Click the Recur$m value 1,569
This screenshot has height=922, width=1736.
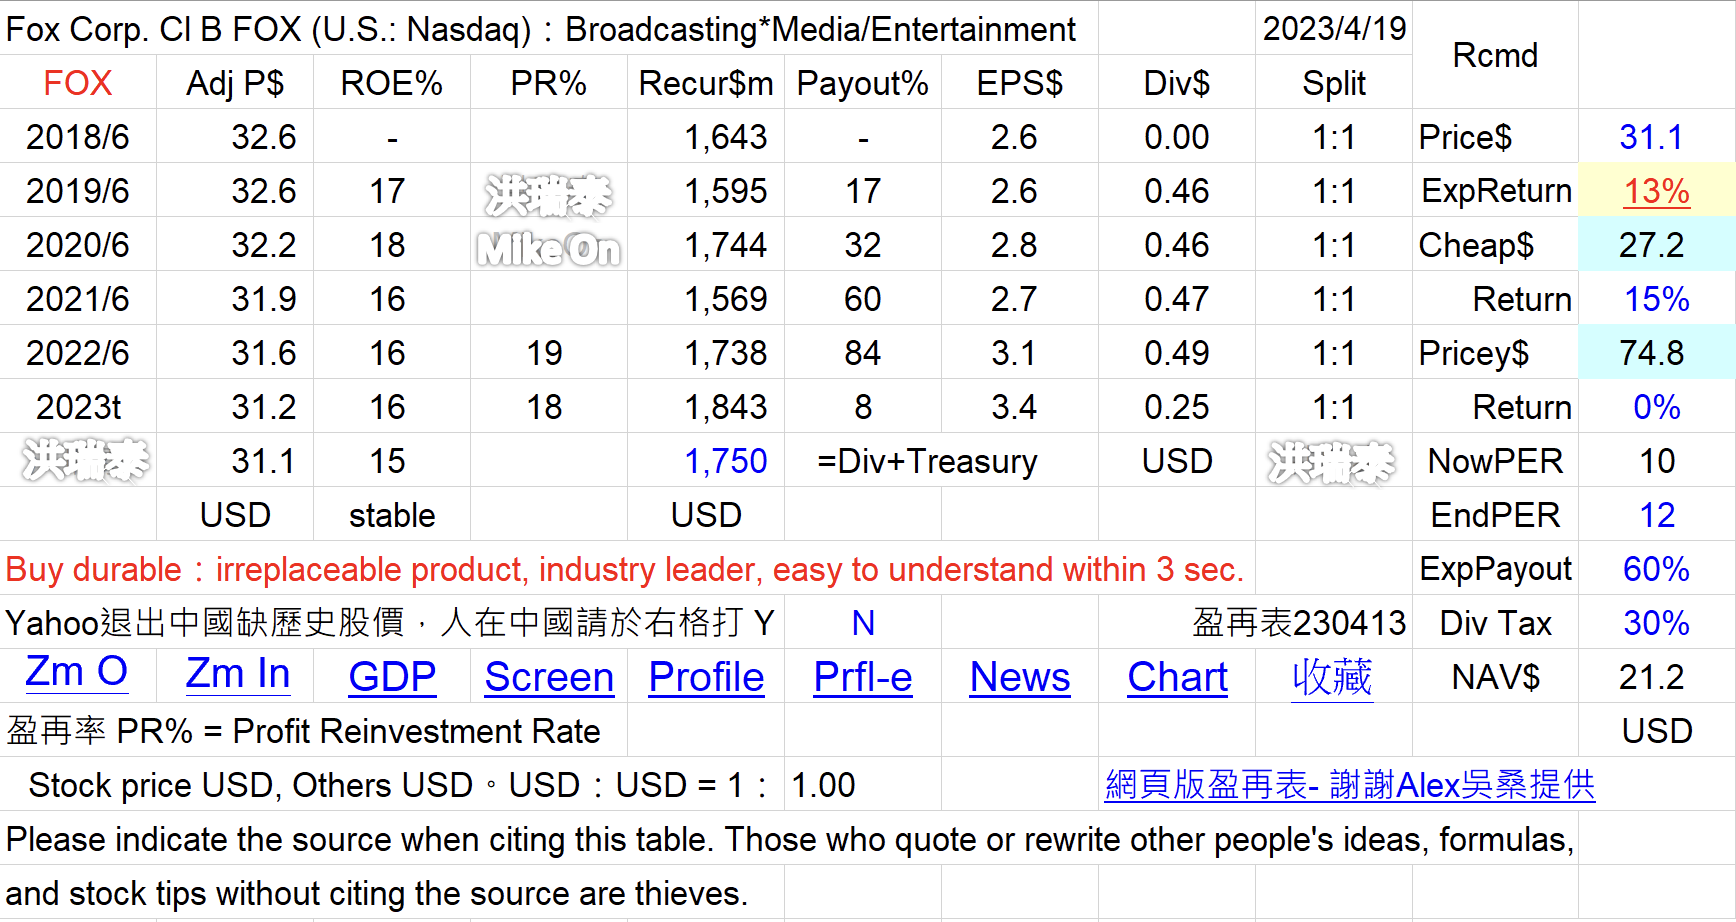tap(726, 299)
